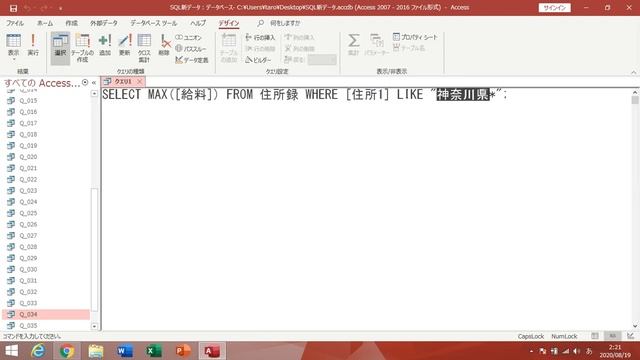Viewport: 640px width, 360px height.
Task: Choose the 削除 delete query type
Action: coord(164,45)
